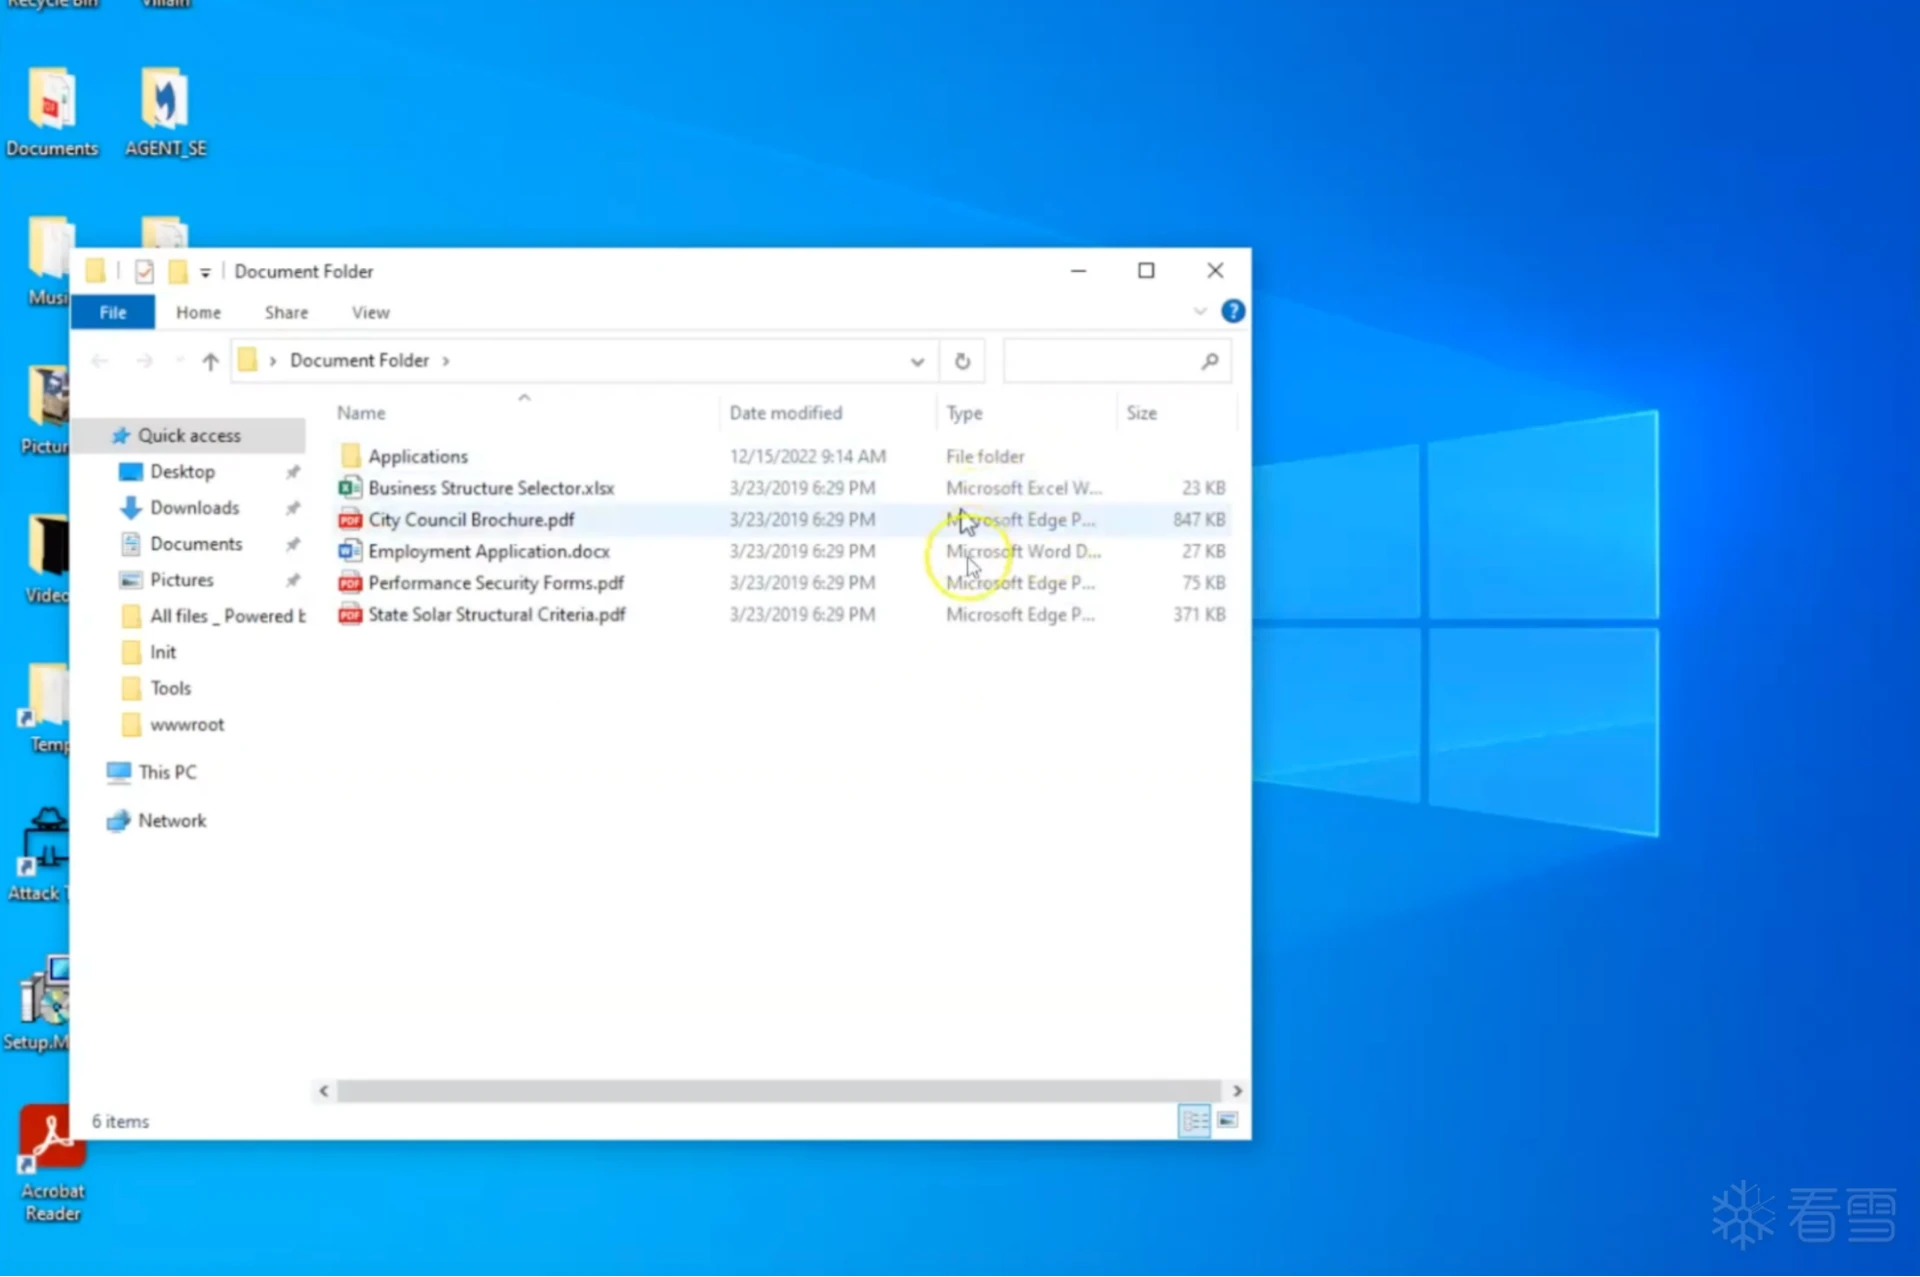Open the Help question mark icon
This screenshot has width=1920, height=1277.
[1233, 312]
